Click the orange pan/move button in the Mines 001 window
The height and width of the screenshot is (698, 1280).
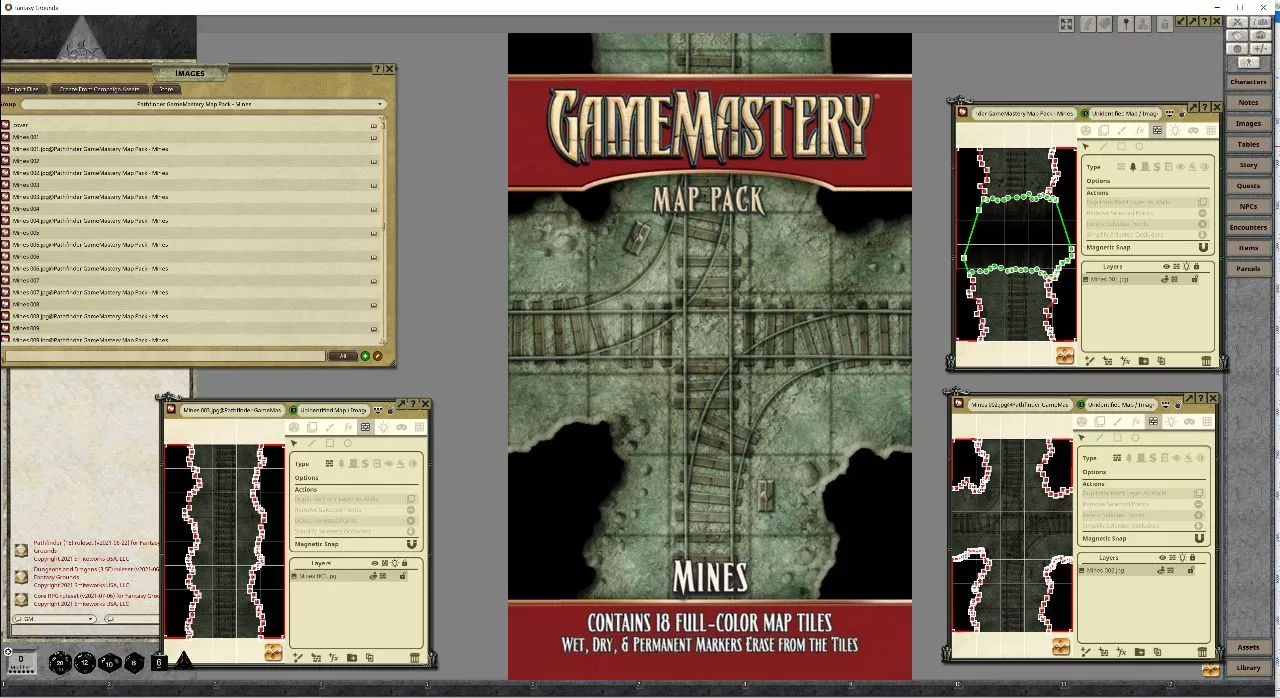(1065, 355)
